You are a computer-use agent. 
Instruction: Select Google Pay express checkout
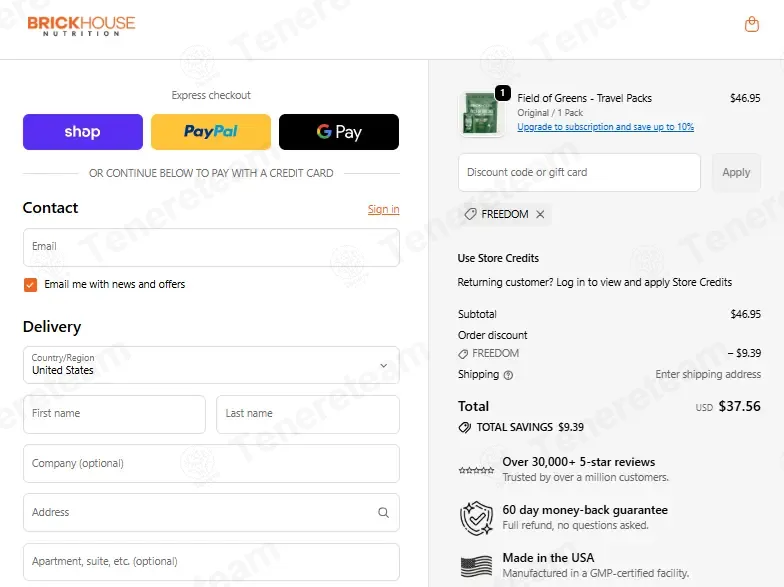pos(339,132)
